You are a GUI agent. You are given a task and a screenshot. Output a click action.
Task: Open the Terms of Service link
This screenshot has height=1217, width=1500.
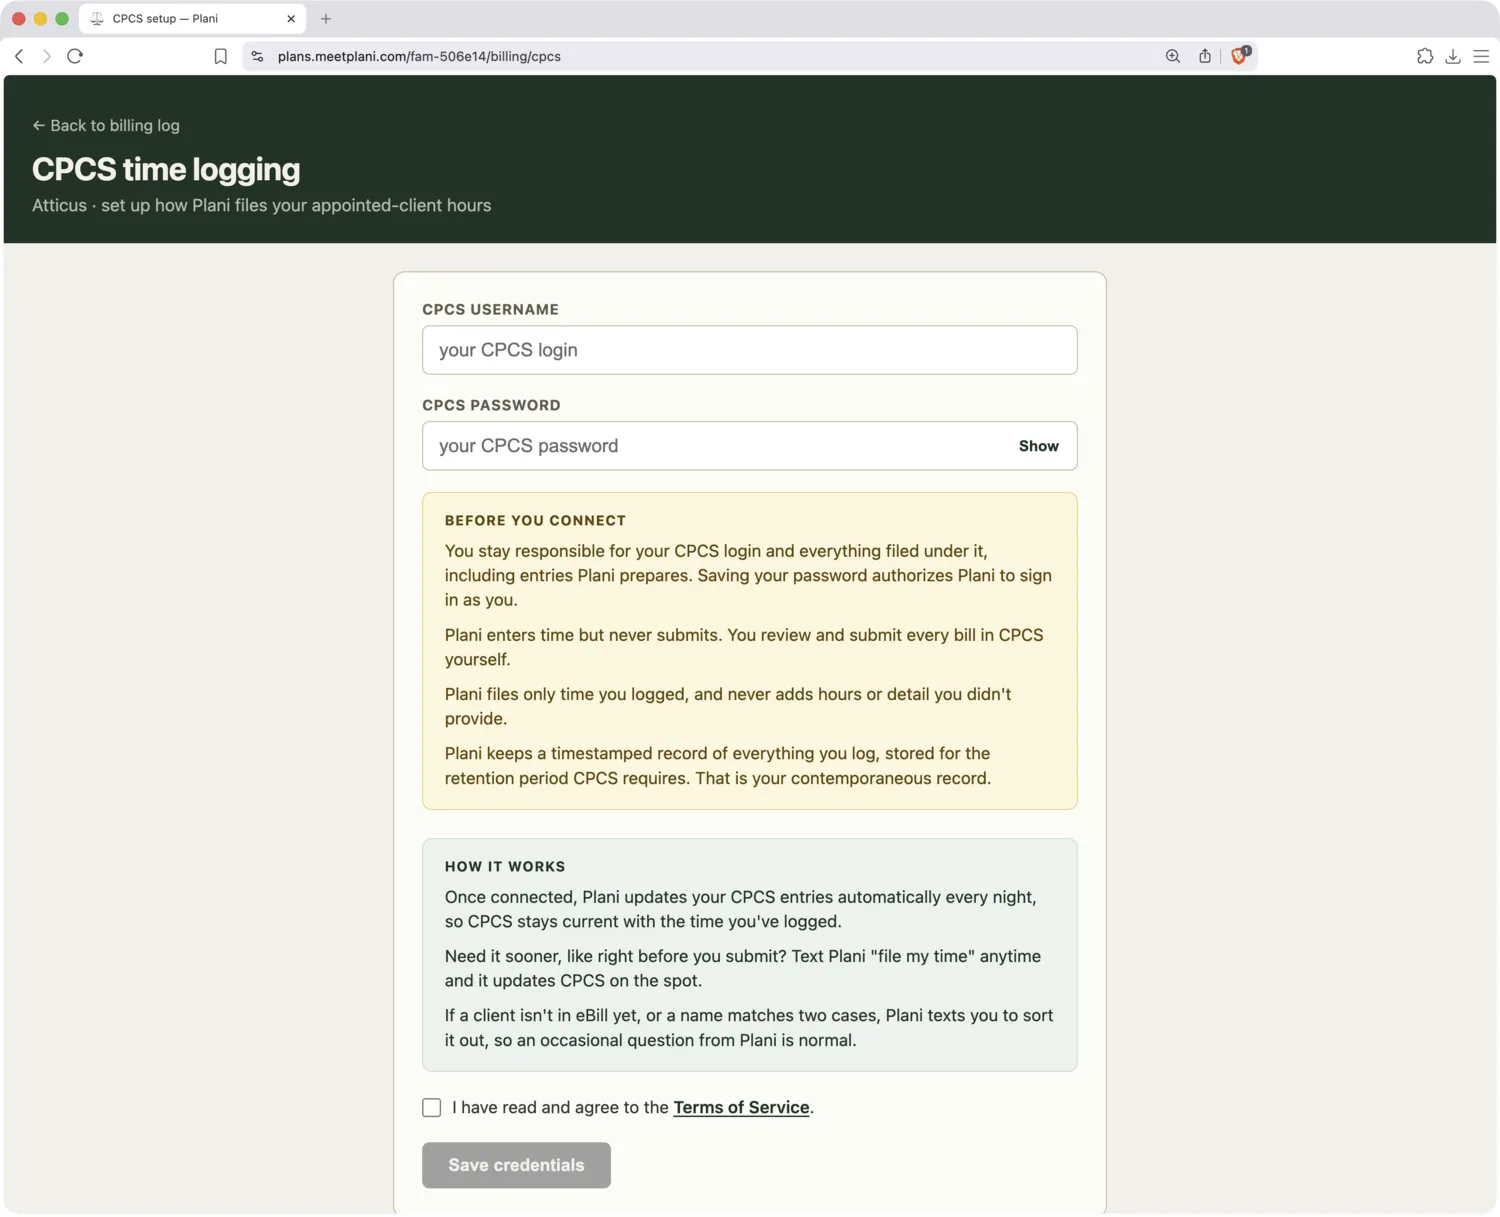tap(741, 1107)
